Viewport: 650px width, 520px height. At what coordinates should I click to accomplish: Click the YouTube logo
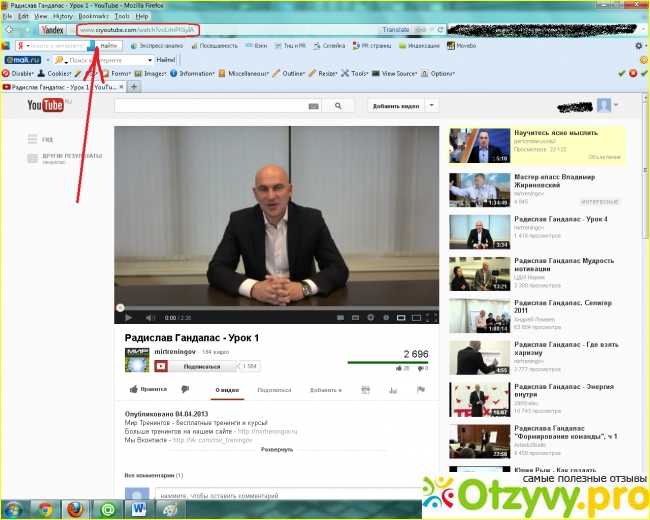coord(46,105)
